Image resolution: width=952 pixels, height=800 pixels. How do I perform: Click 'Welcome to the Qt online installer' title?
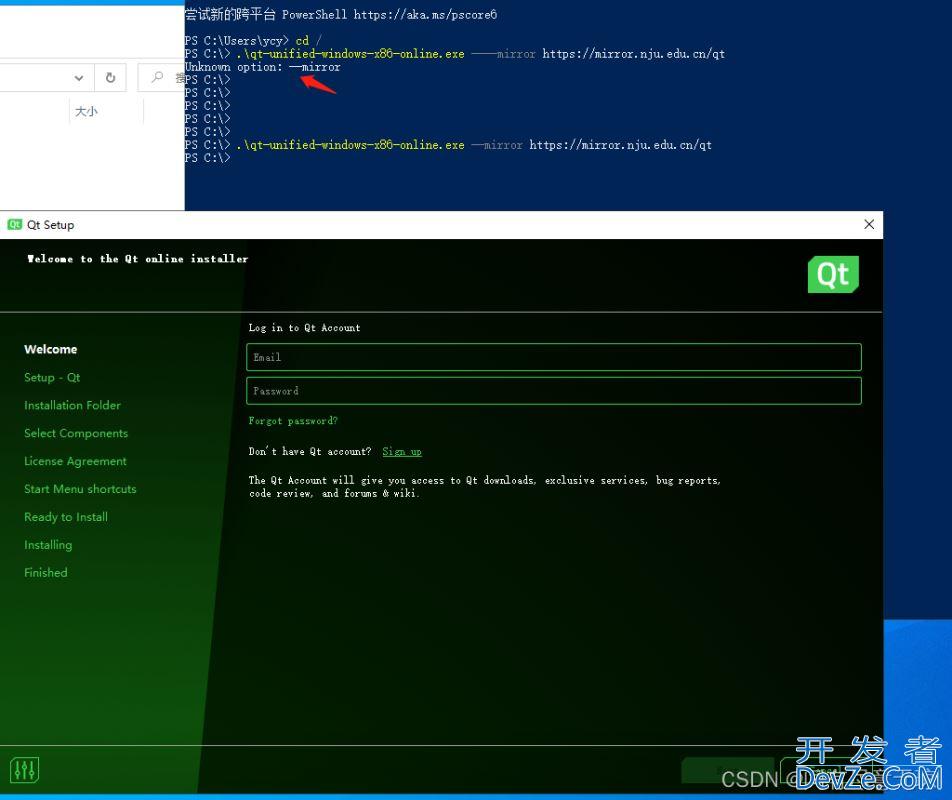tap(138, 259)
